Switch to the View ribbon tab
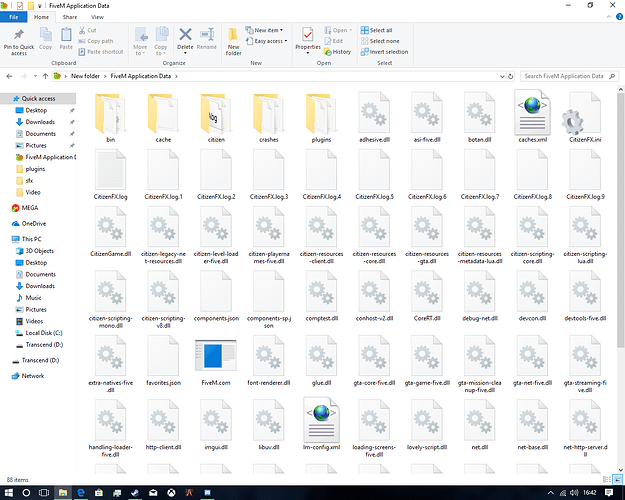 click(x=97, y=17)
